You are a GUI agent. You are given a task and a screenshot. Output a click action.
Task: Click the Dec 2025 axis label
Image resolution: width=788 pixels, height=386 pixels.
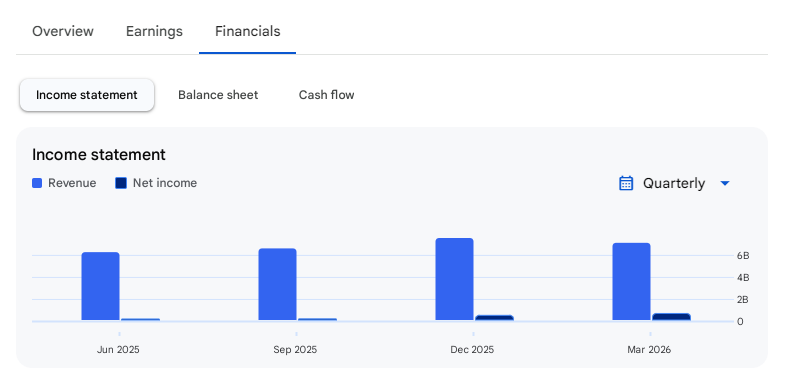point(472,350)
